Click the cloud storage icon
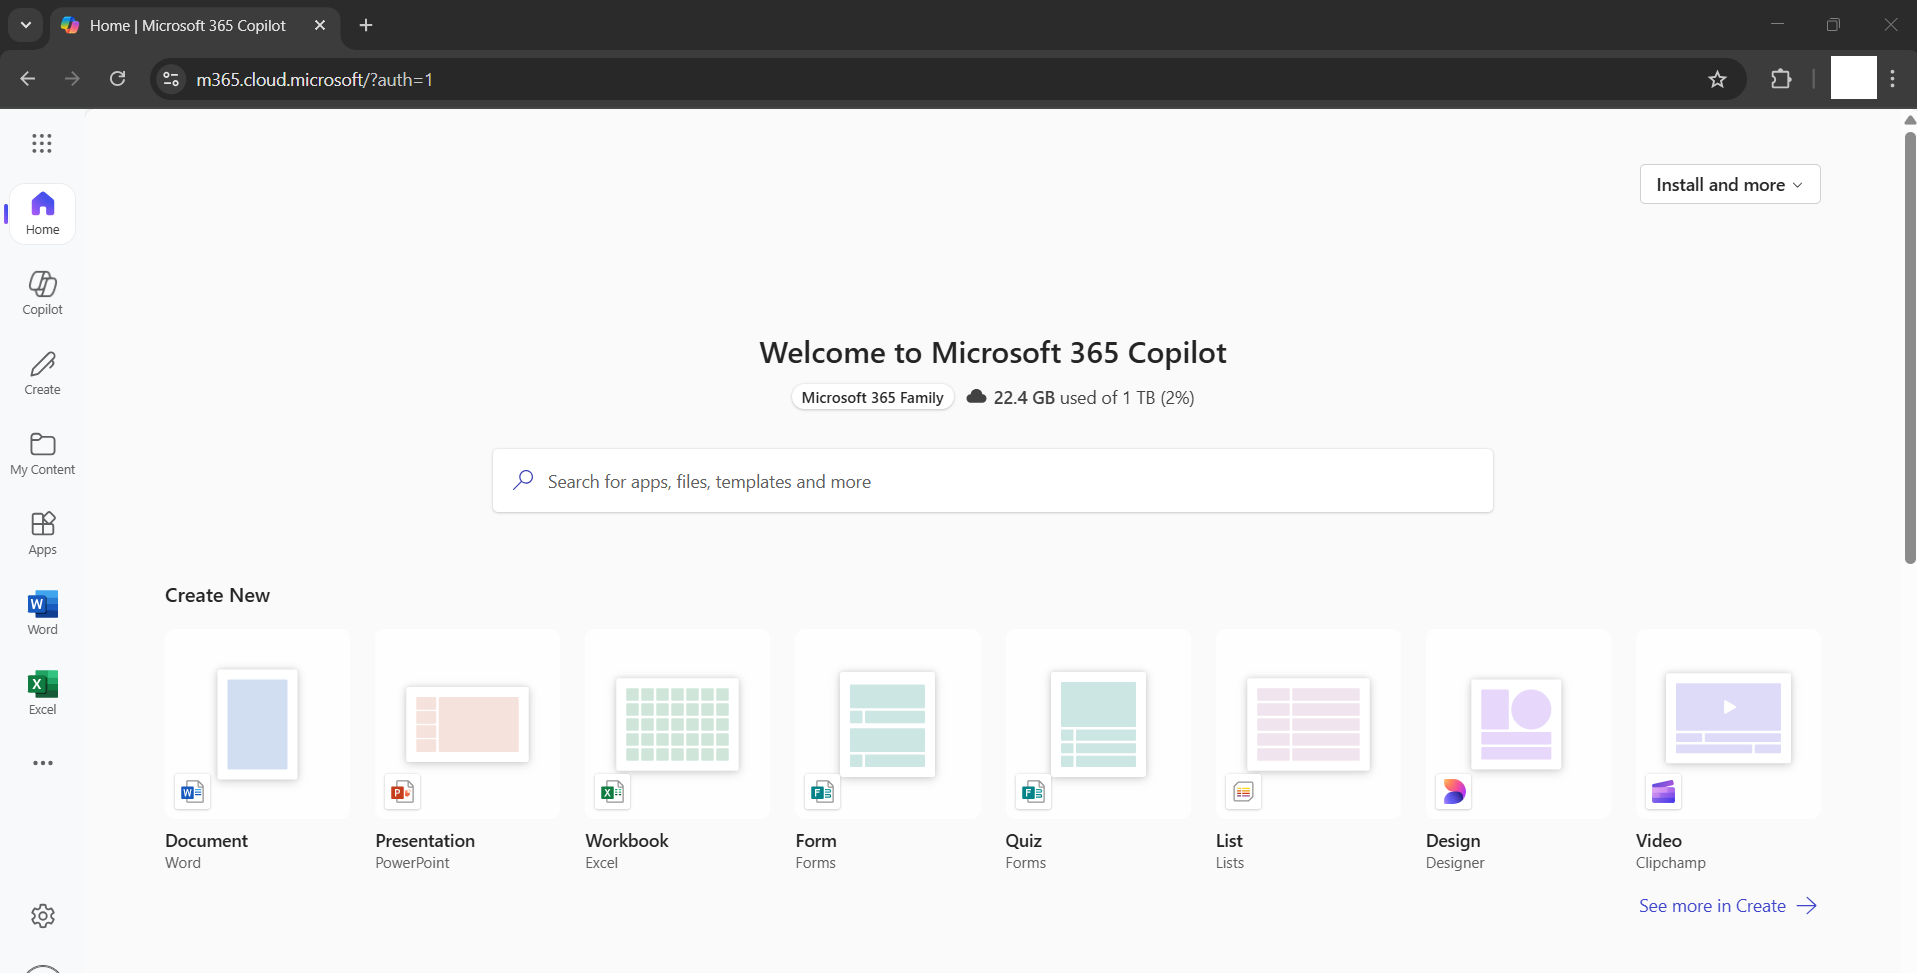The height and width of the screenshot is (973, 1917). pyautogui.click(x=976, y=397)
